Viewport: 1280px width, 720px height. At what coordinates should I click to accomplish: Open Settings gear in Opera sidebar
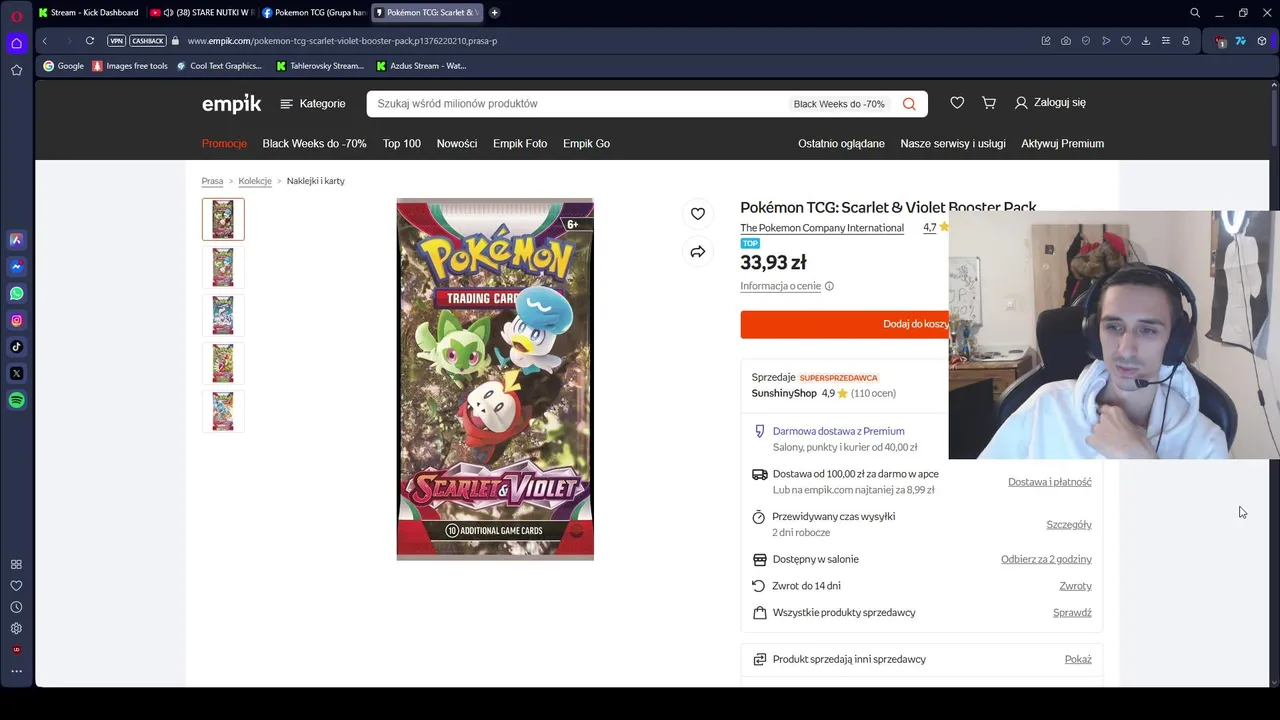[x=16, y=629]
